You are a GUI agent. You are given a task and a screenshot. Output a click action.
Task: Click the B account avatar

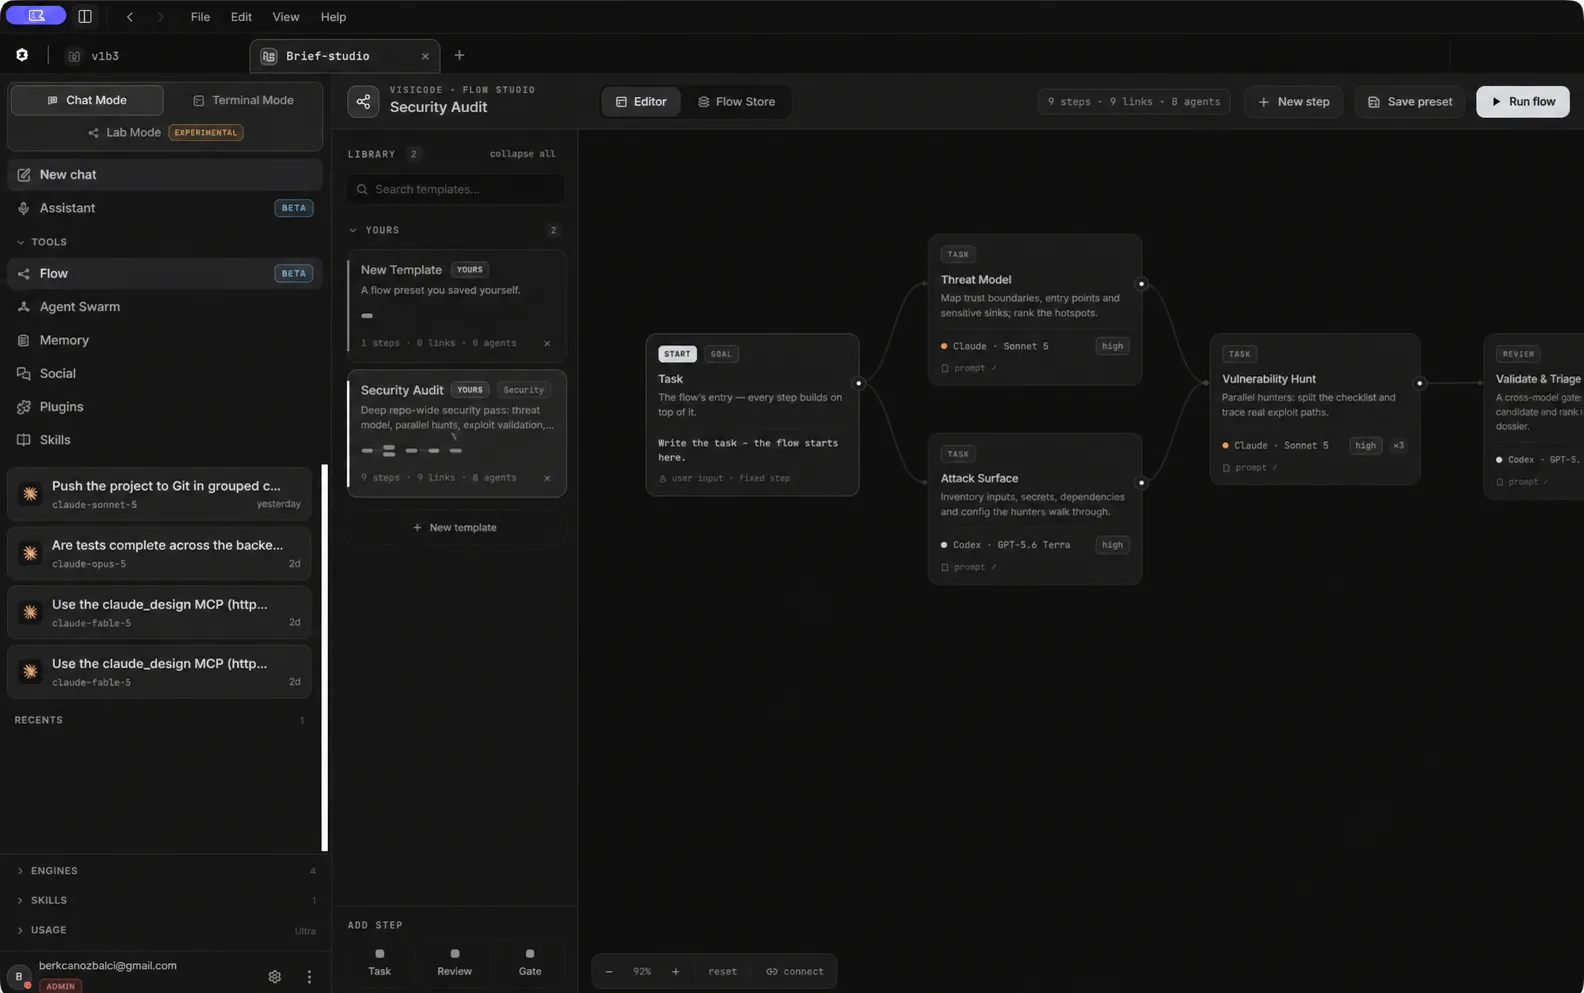18,977
